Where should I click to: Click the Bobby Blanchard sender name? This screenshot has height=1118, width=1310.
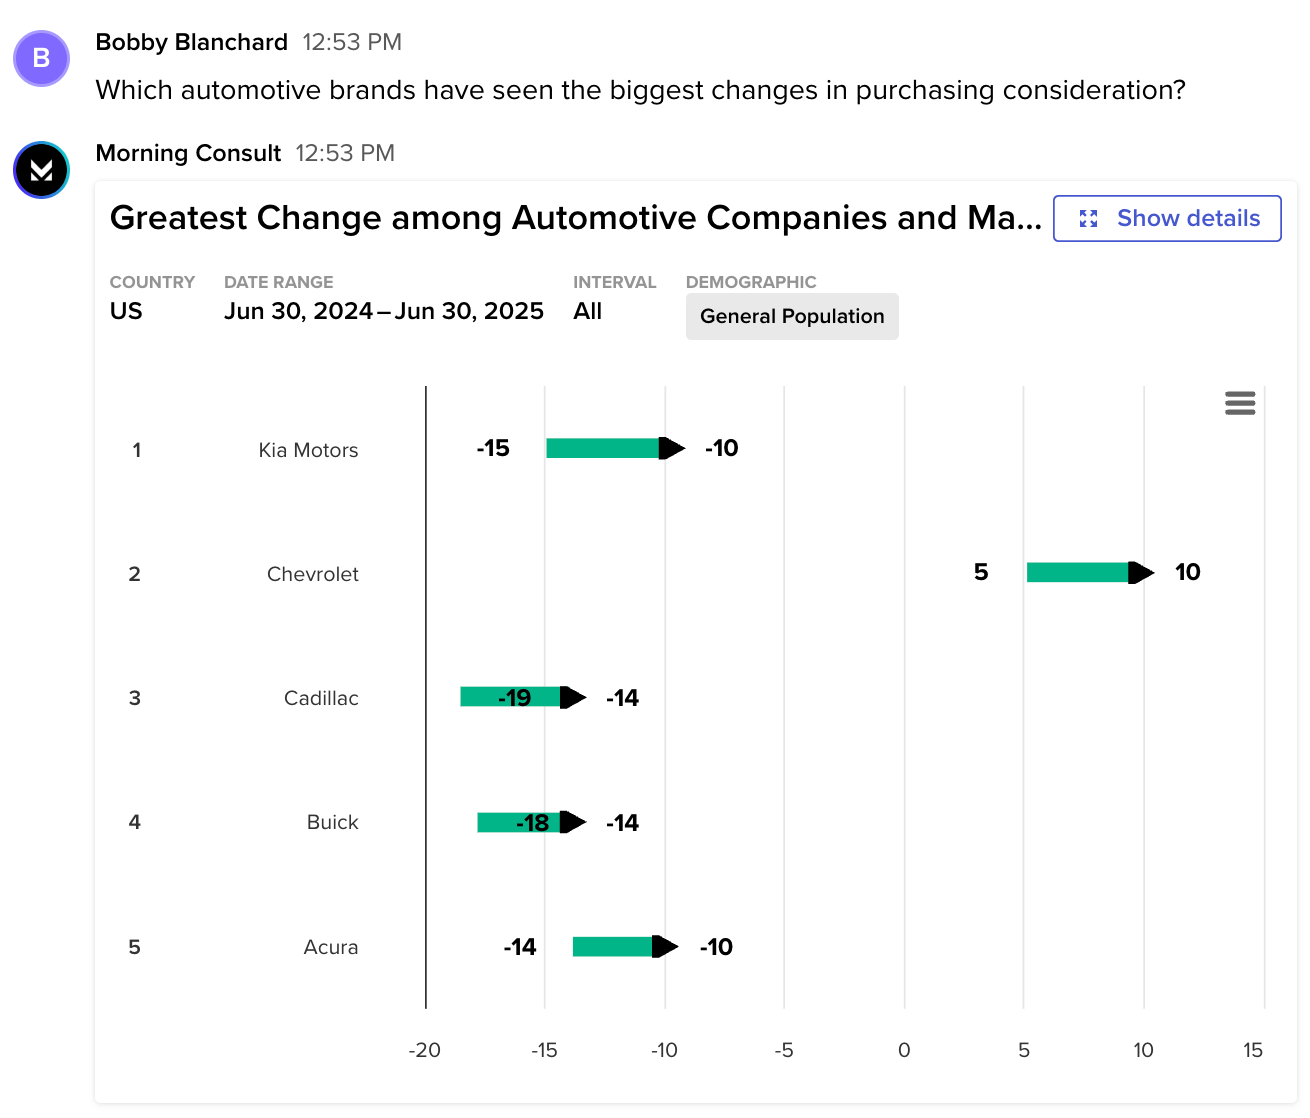[x=192, y=42]
